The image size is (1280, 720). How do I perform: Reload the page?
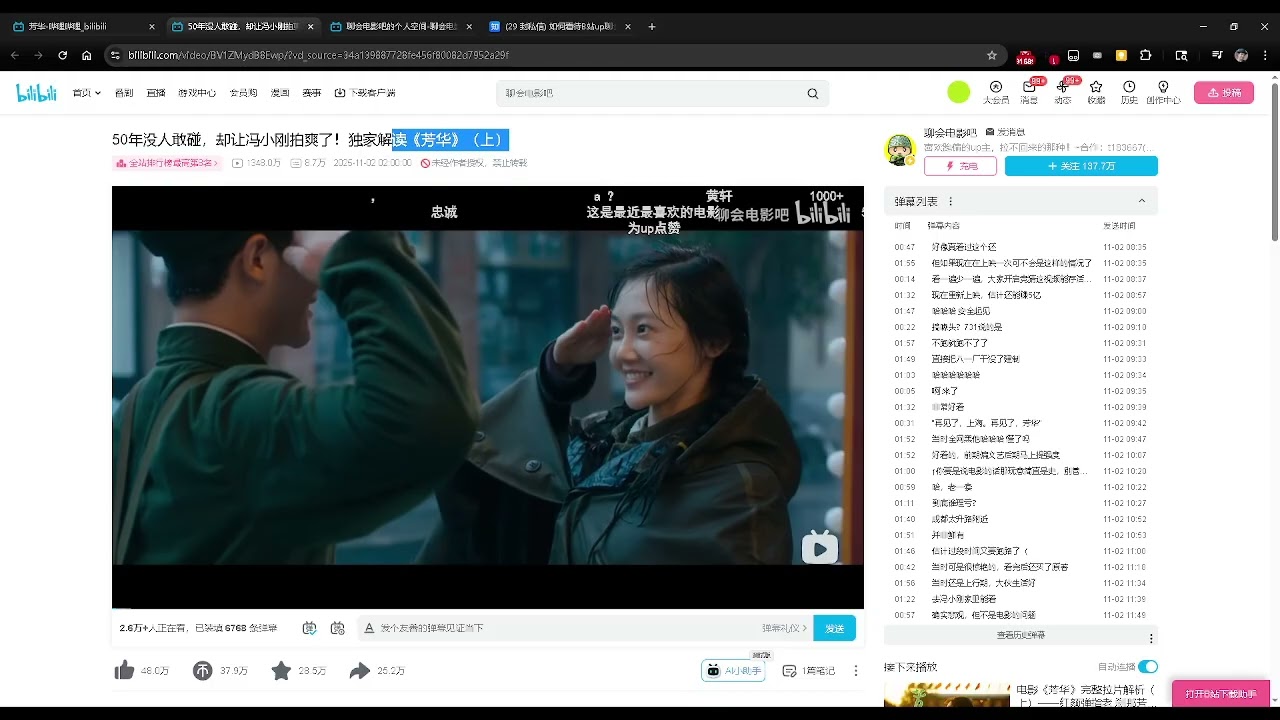[62, 55]
